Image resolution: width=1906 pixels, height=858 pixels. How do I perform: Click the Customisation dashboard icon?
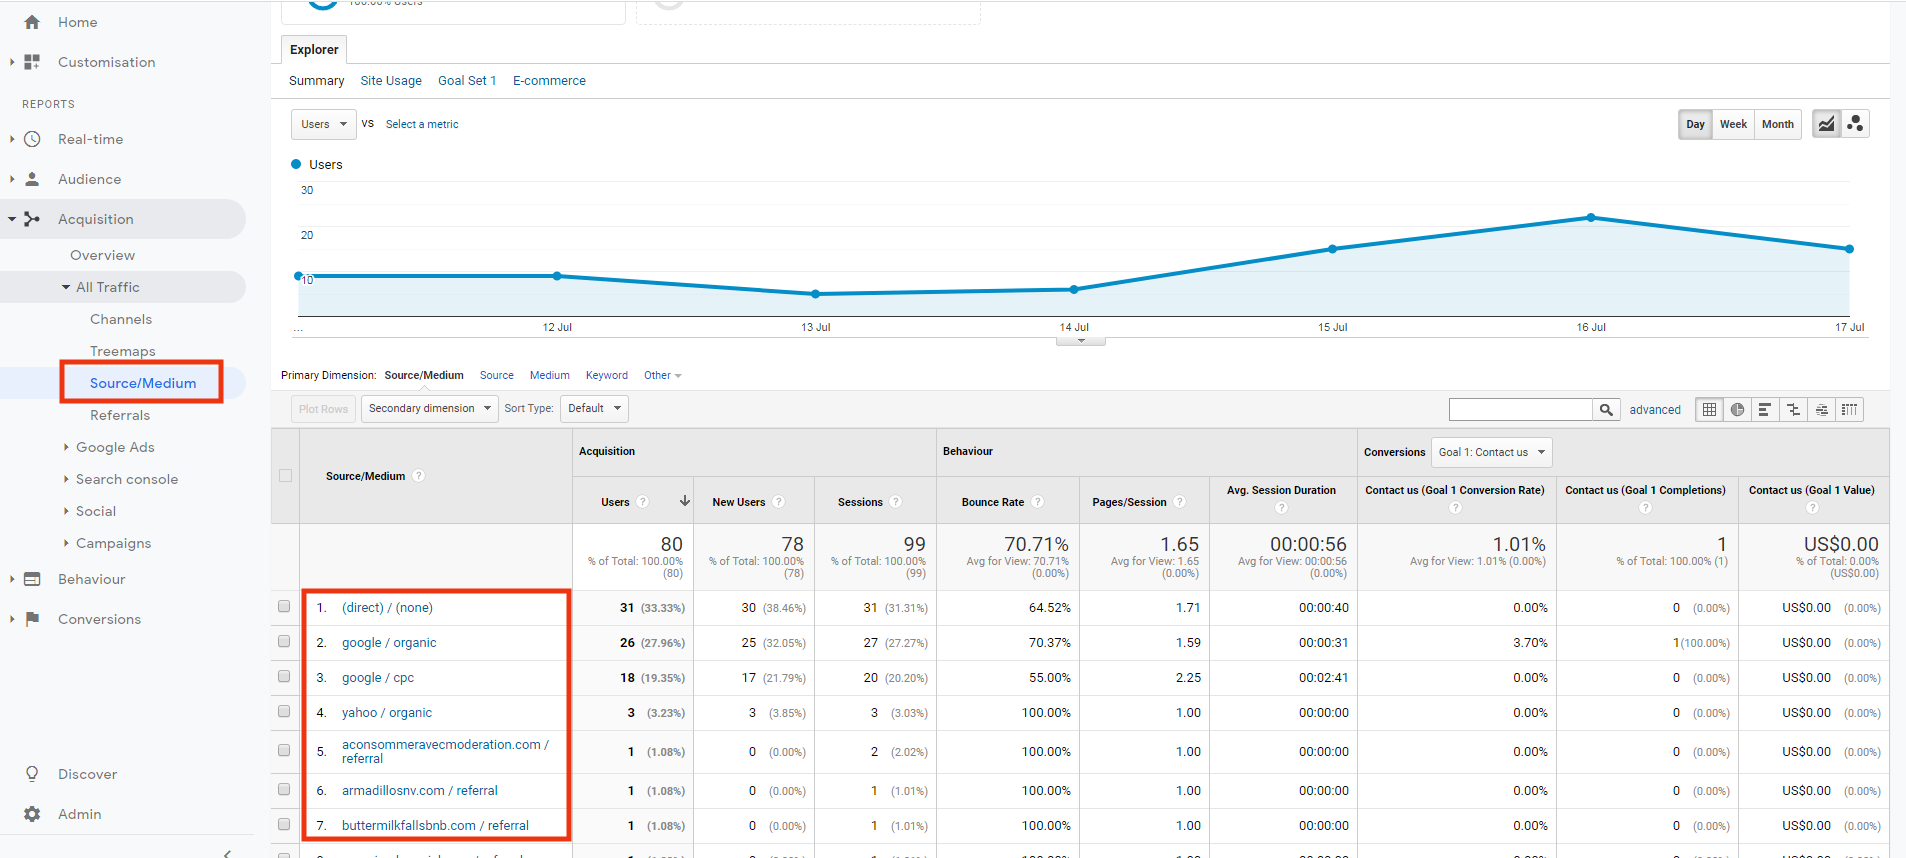(x=32, y=62)
